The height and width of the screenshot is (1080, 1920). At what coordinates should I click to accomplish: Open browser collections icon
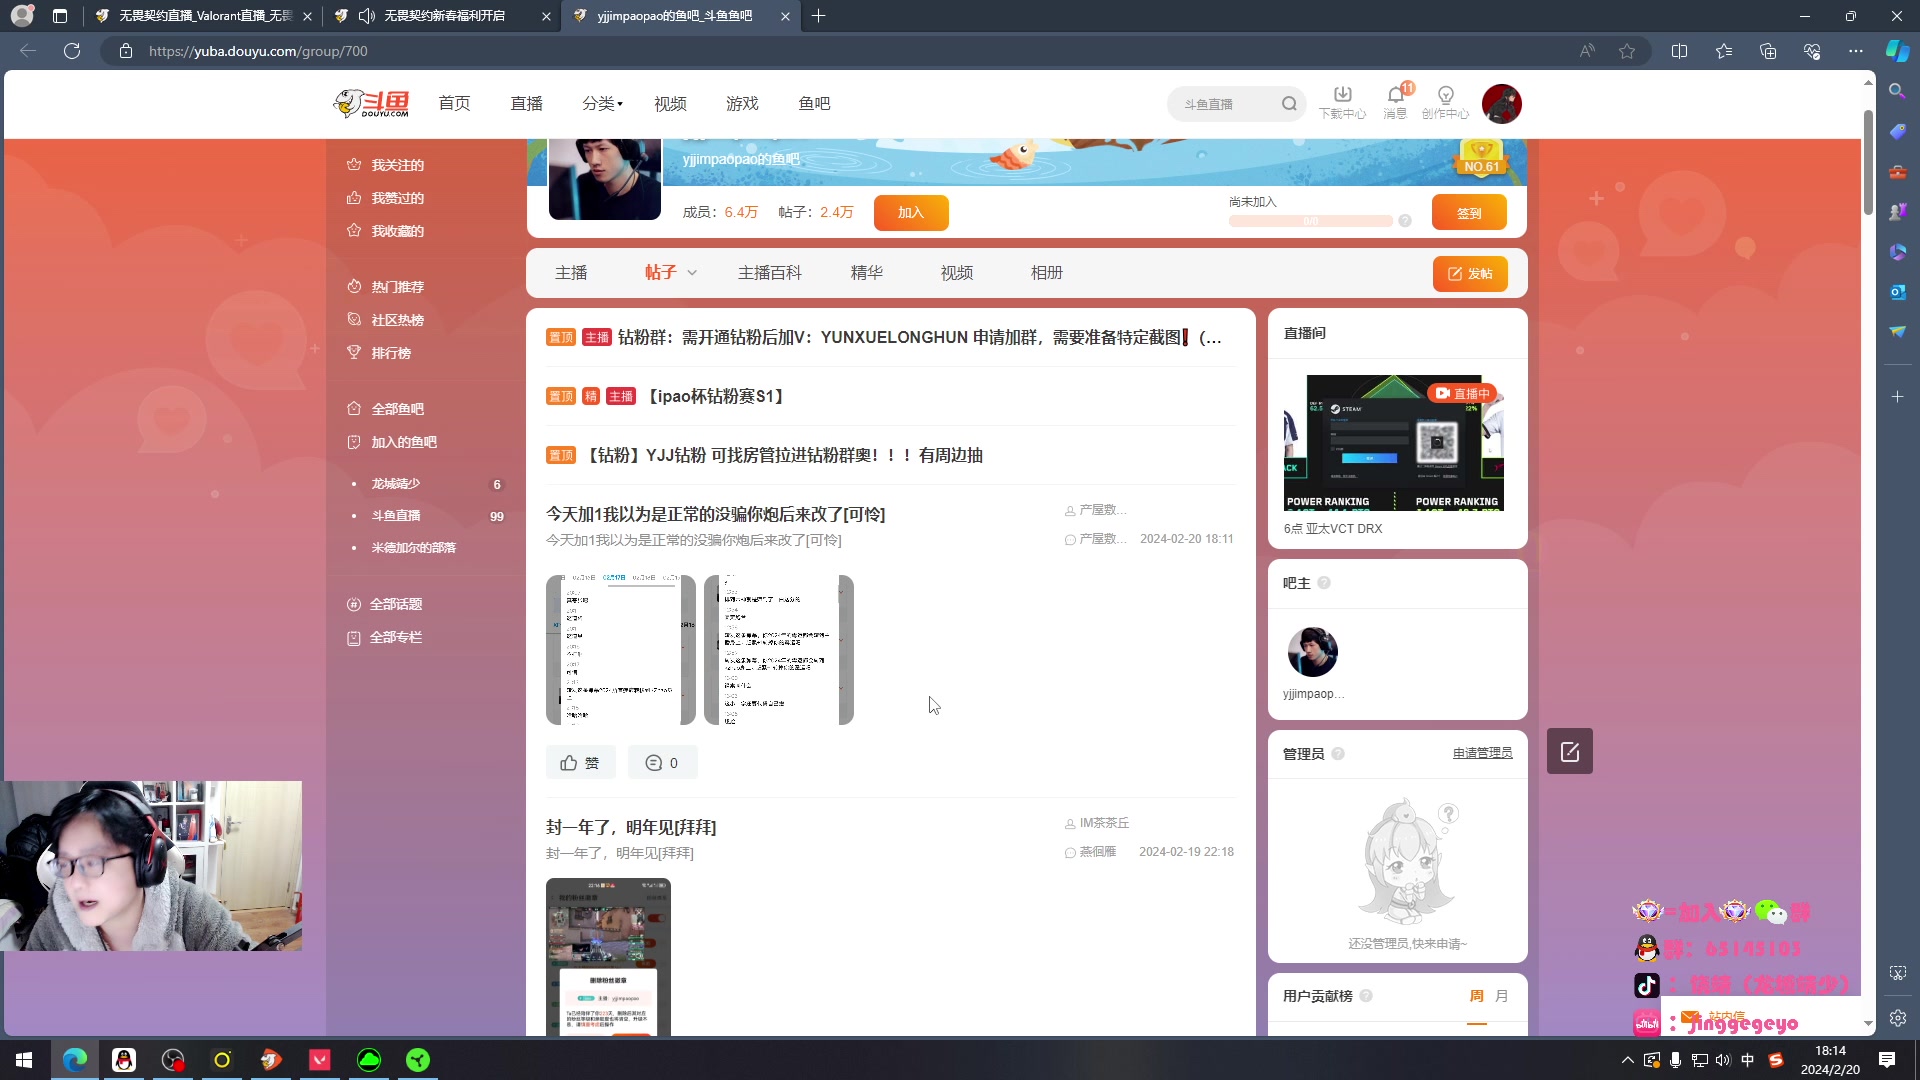1768,51
